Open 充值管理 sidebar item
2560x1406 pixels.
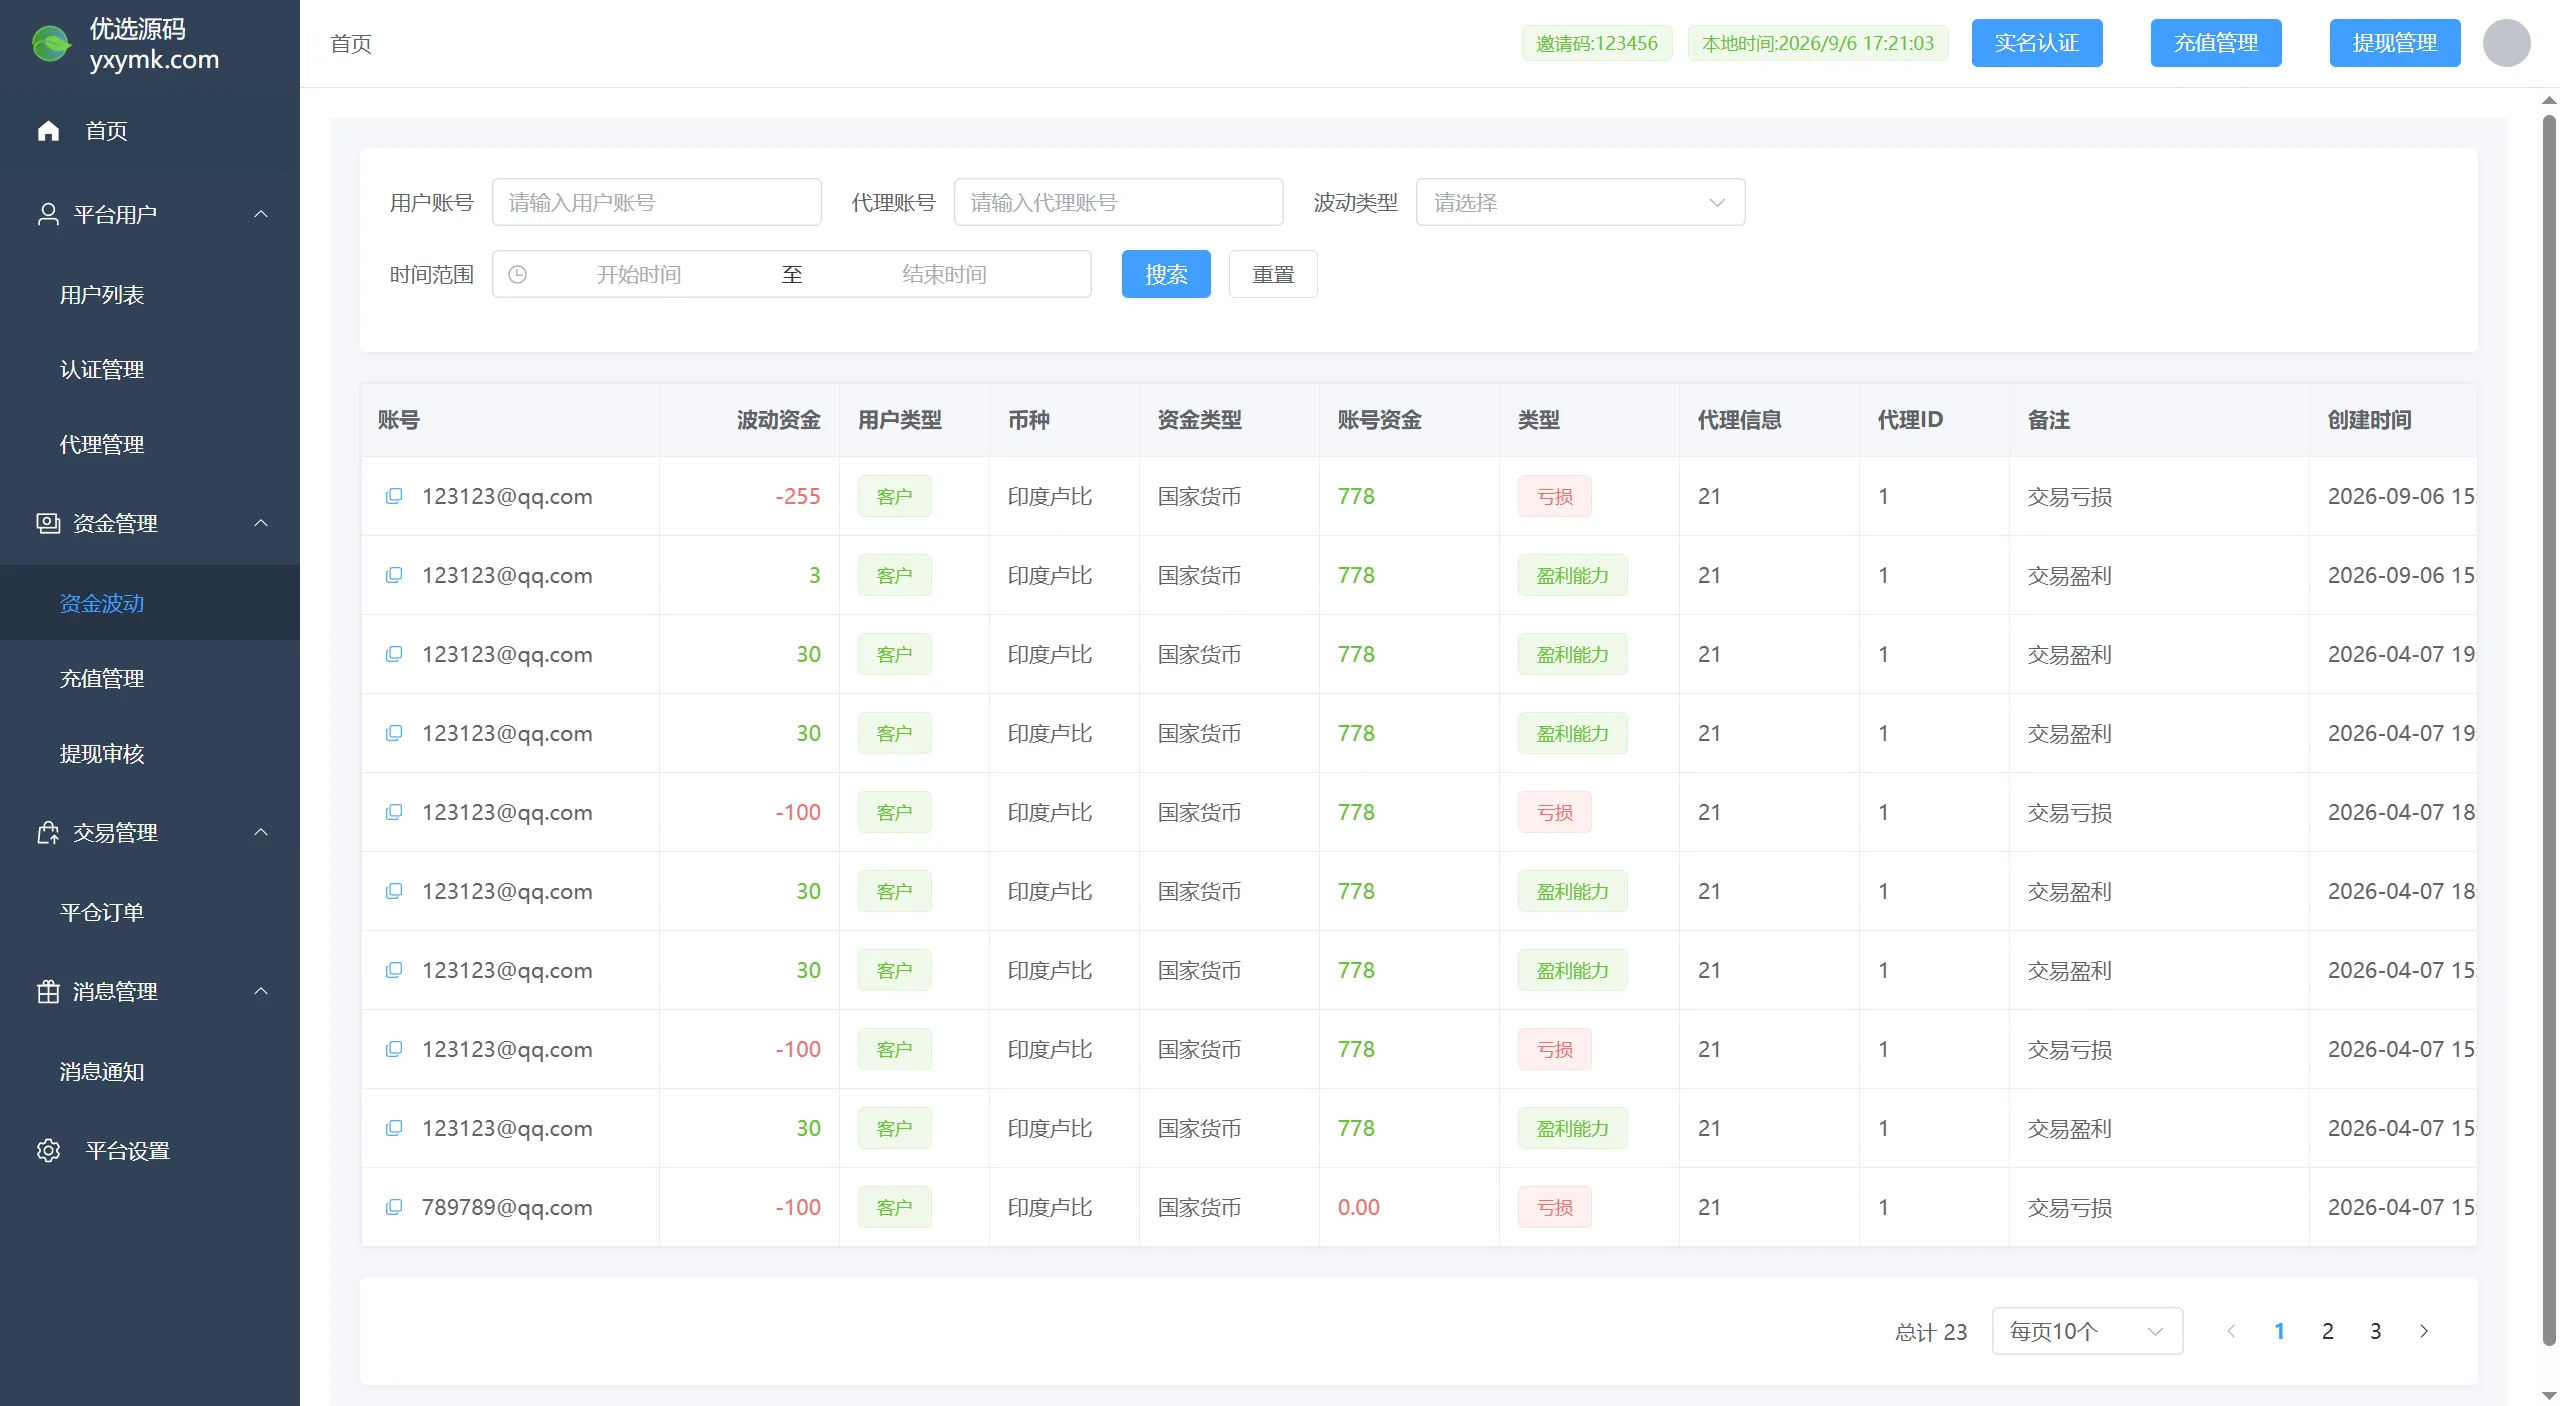[x=150, y=678]
